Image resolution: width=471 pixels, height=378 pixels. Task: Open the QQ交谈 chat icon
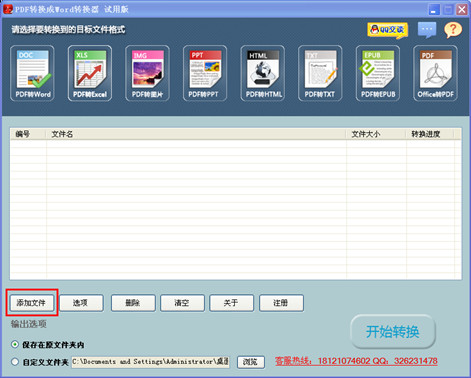tap(388, 30)
